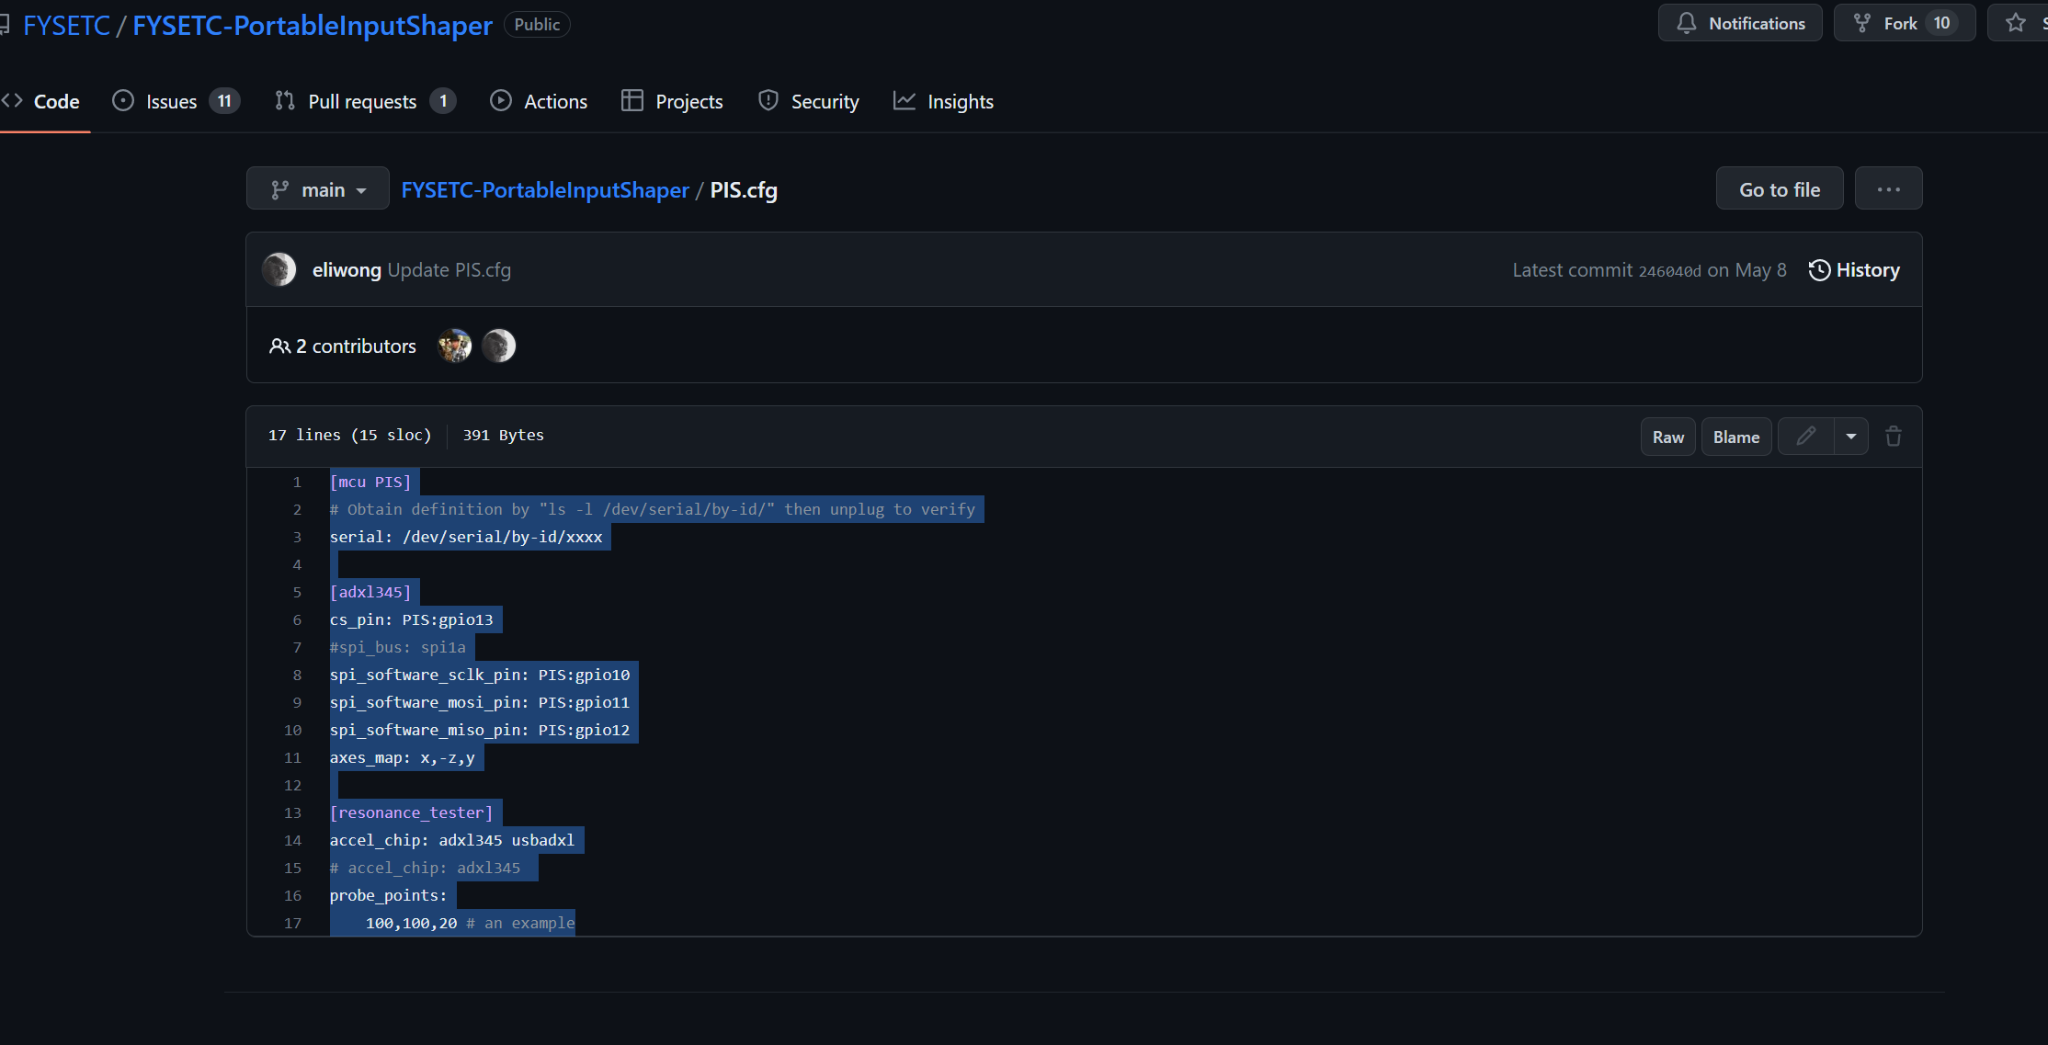Image resolution: width=2048 pixels, height=1045 pixels.
Task: Click the 100,100,20 example line
Action: 470,923
